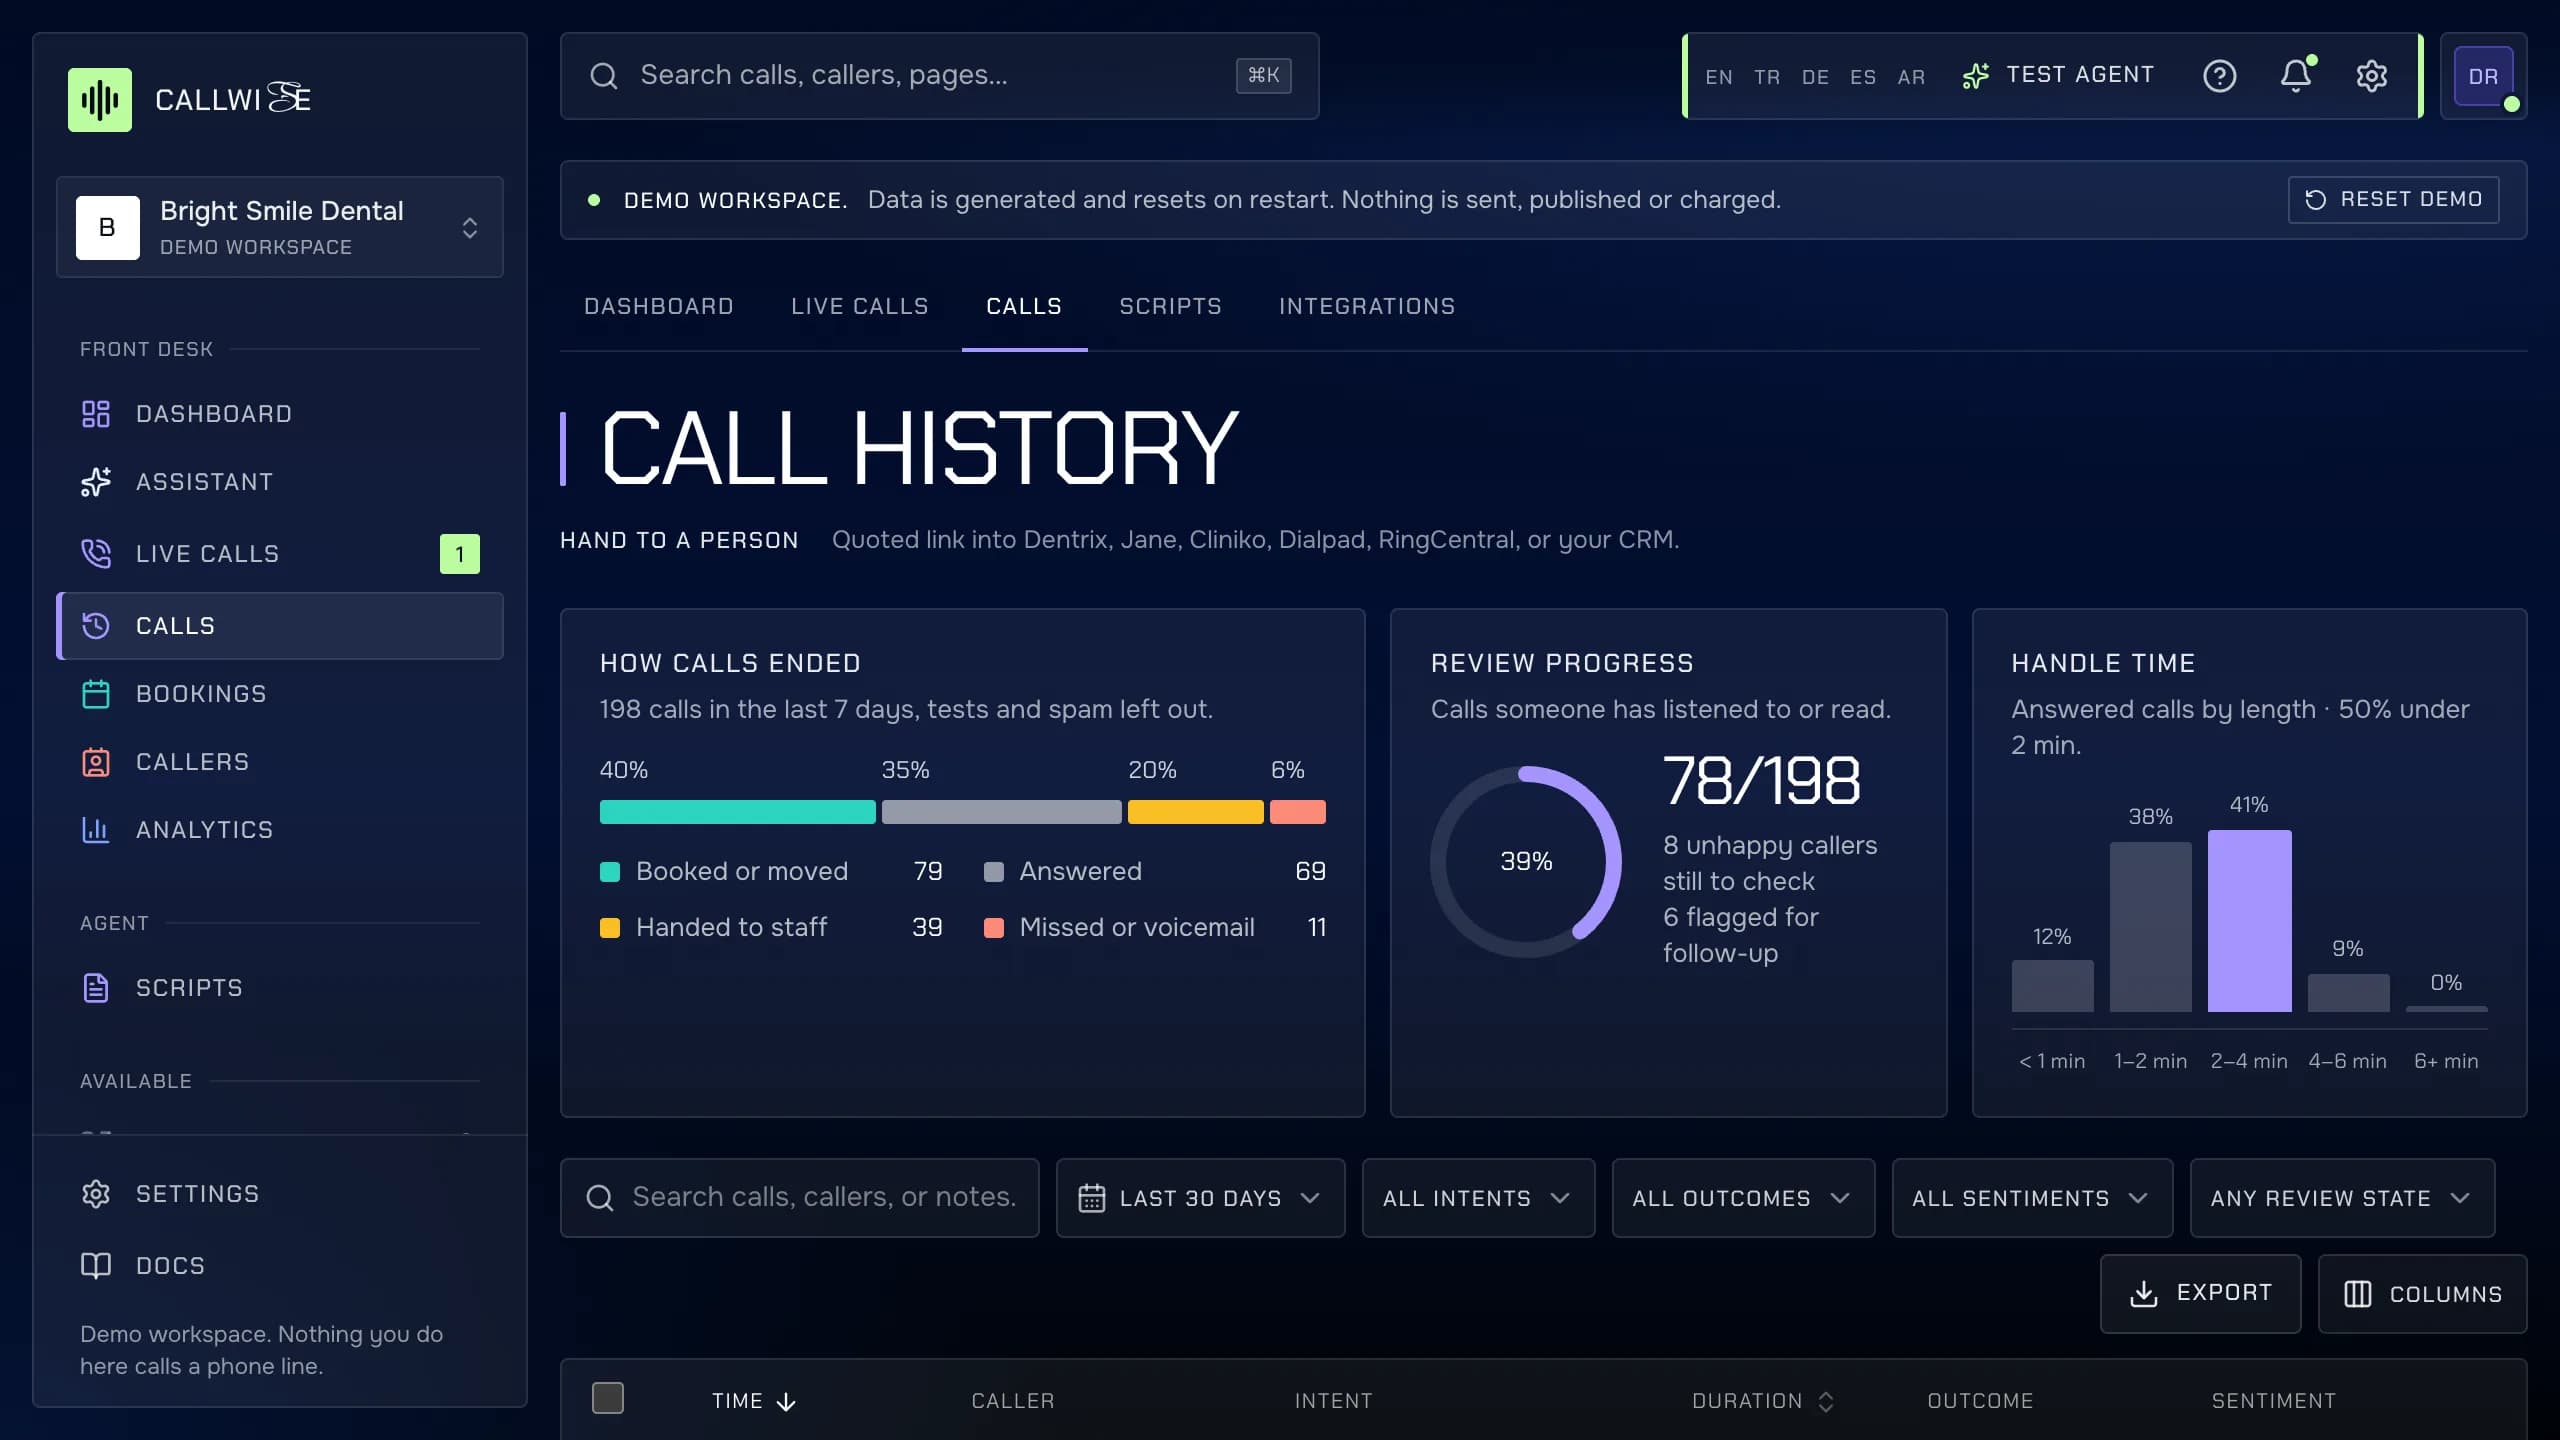
Task: Click the sidebar Settings gear icon
Action: point(96,1194)
